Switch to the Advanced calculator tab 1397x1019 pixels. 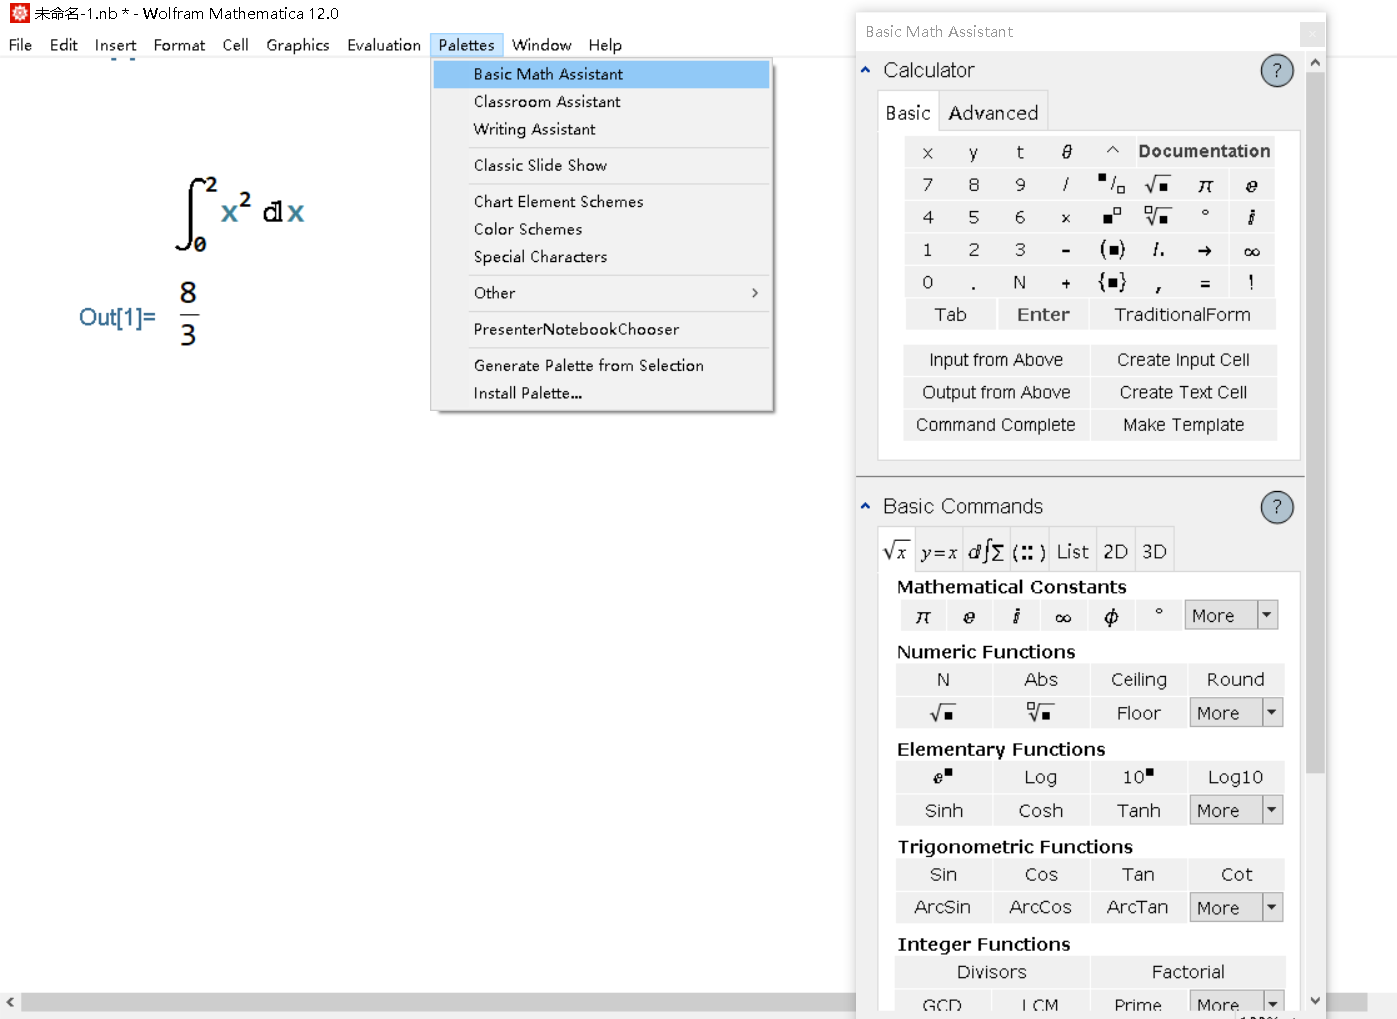tap(993, 113)
